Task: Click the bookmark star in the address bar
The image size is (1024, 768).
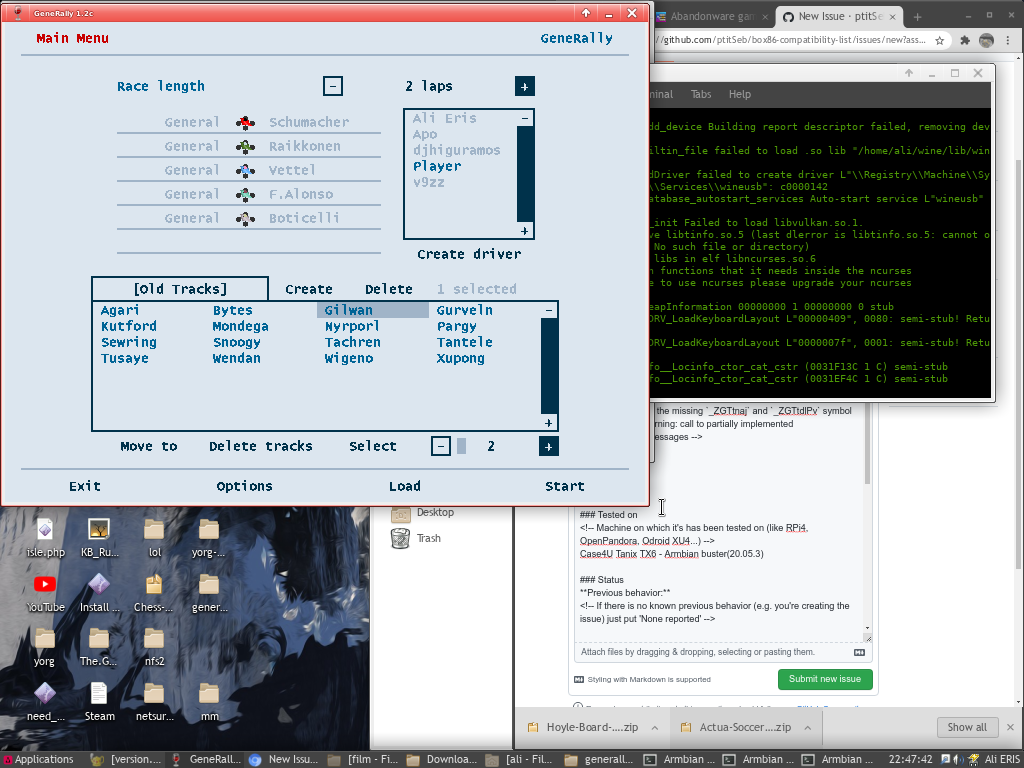Action: [x=938, y=38]
